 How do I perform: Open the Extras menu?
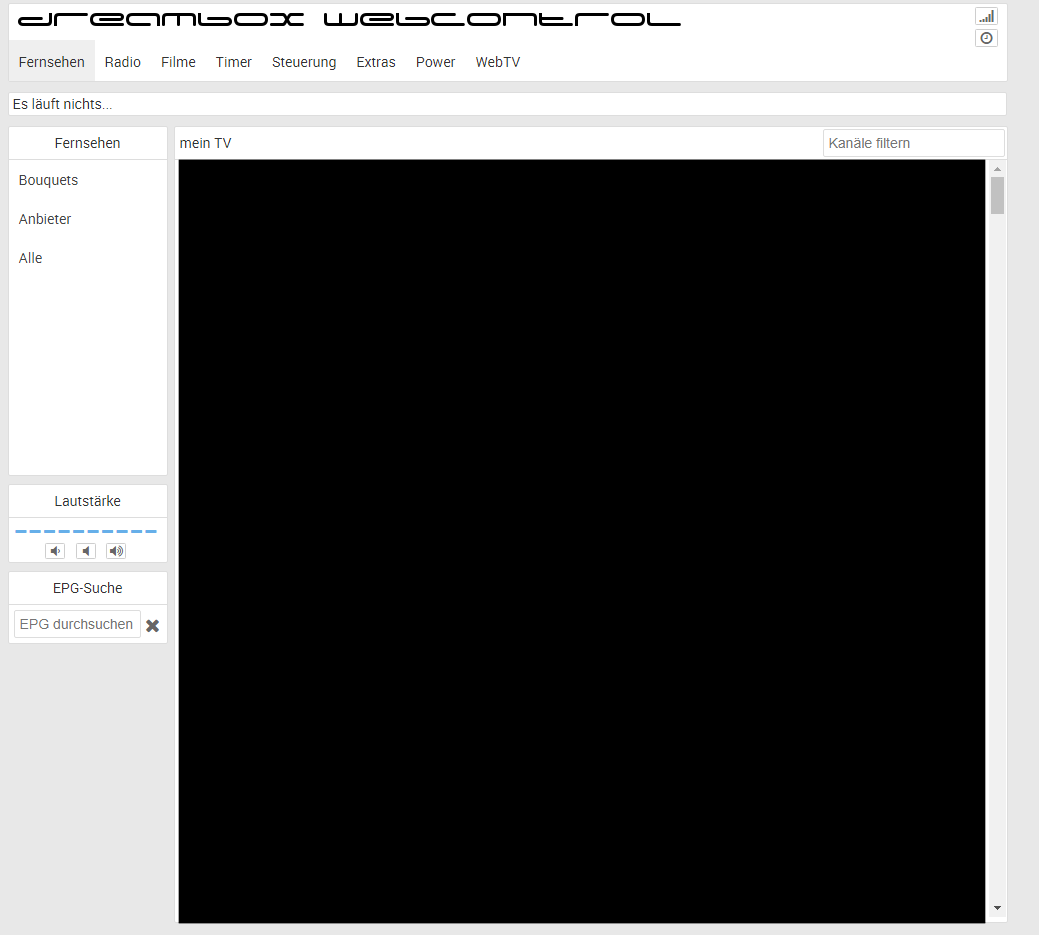(x=376, y=62)
